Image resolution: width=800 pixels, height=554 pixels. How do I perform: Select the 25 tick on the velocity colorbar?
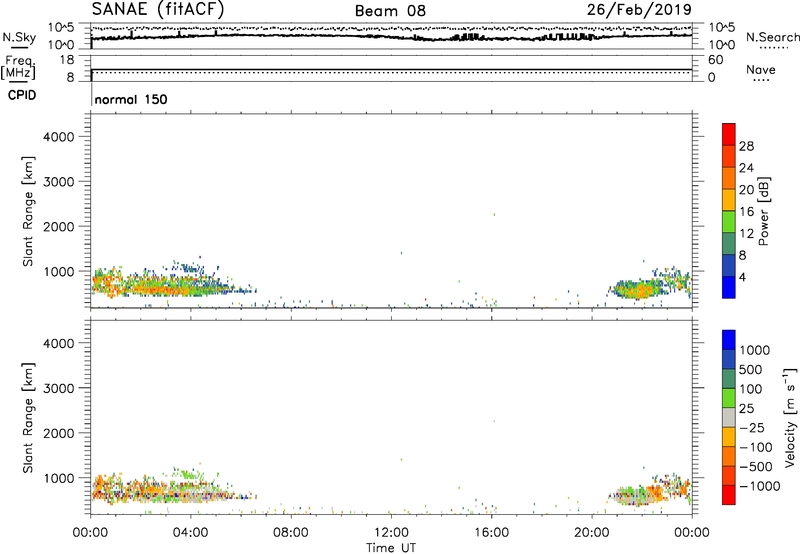click(746, 409)
